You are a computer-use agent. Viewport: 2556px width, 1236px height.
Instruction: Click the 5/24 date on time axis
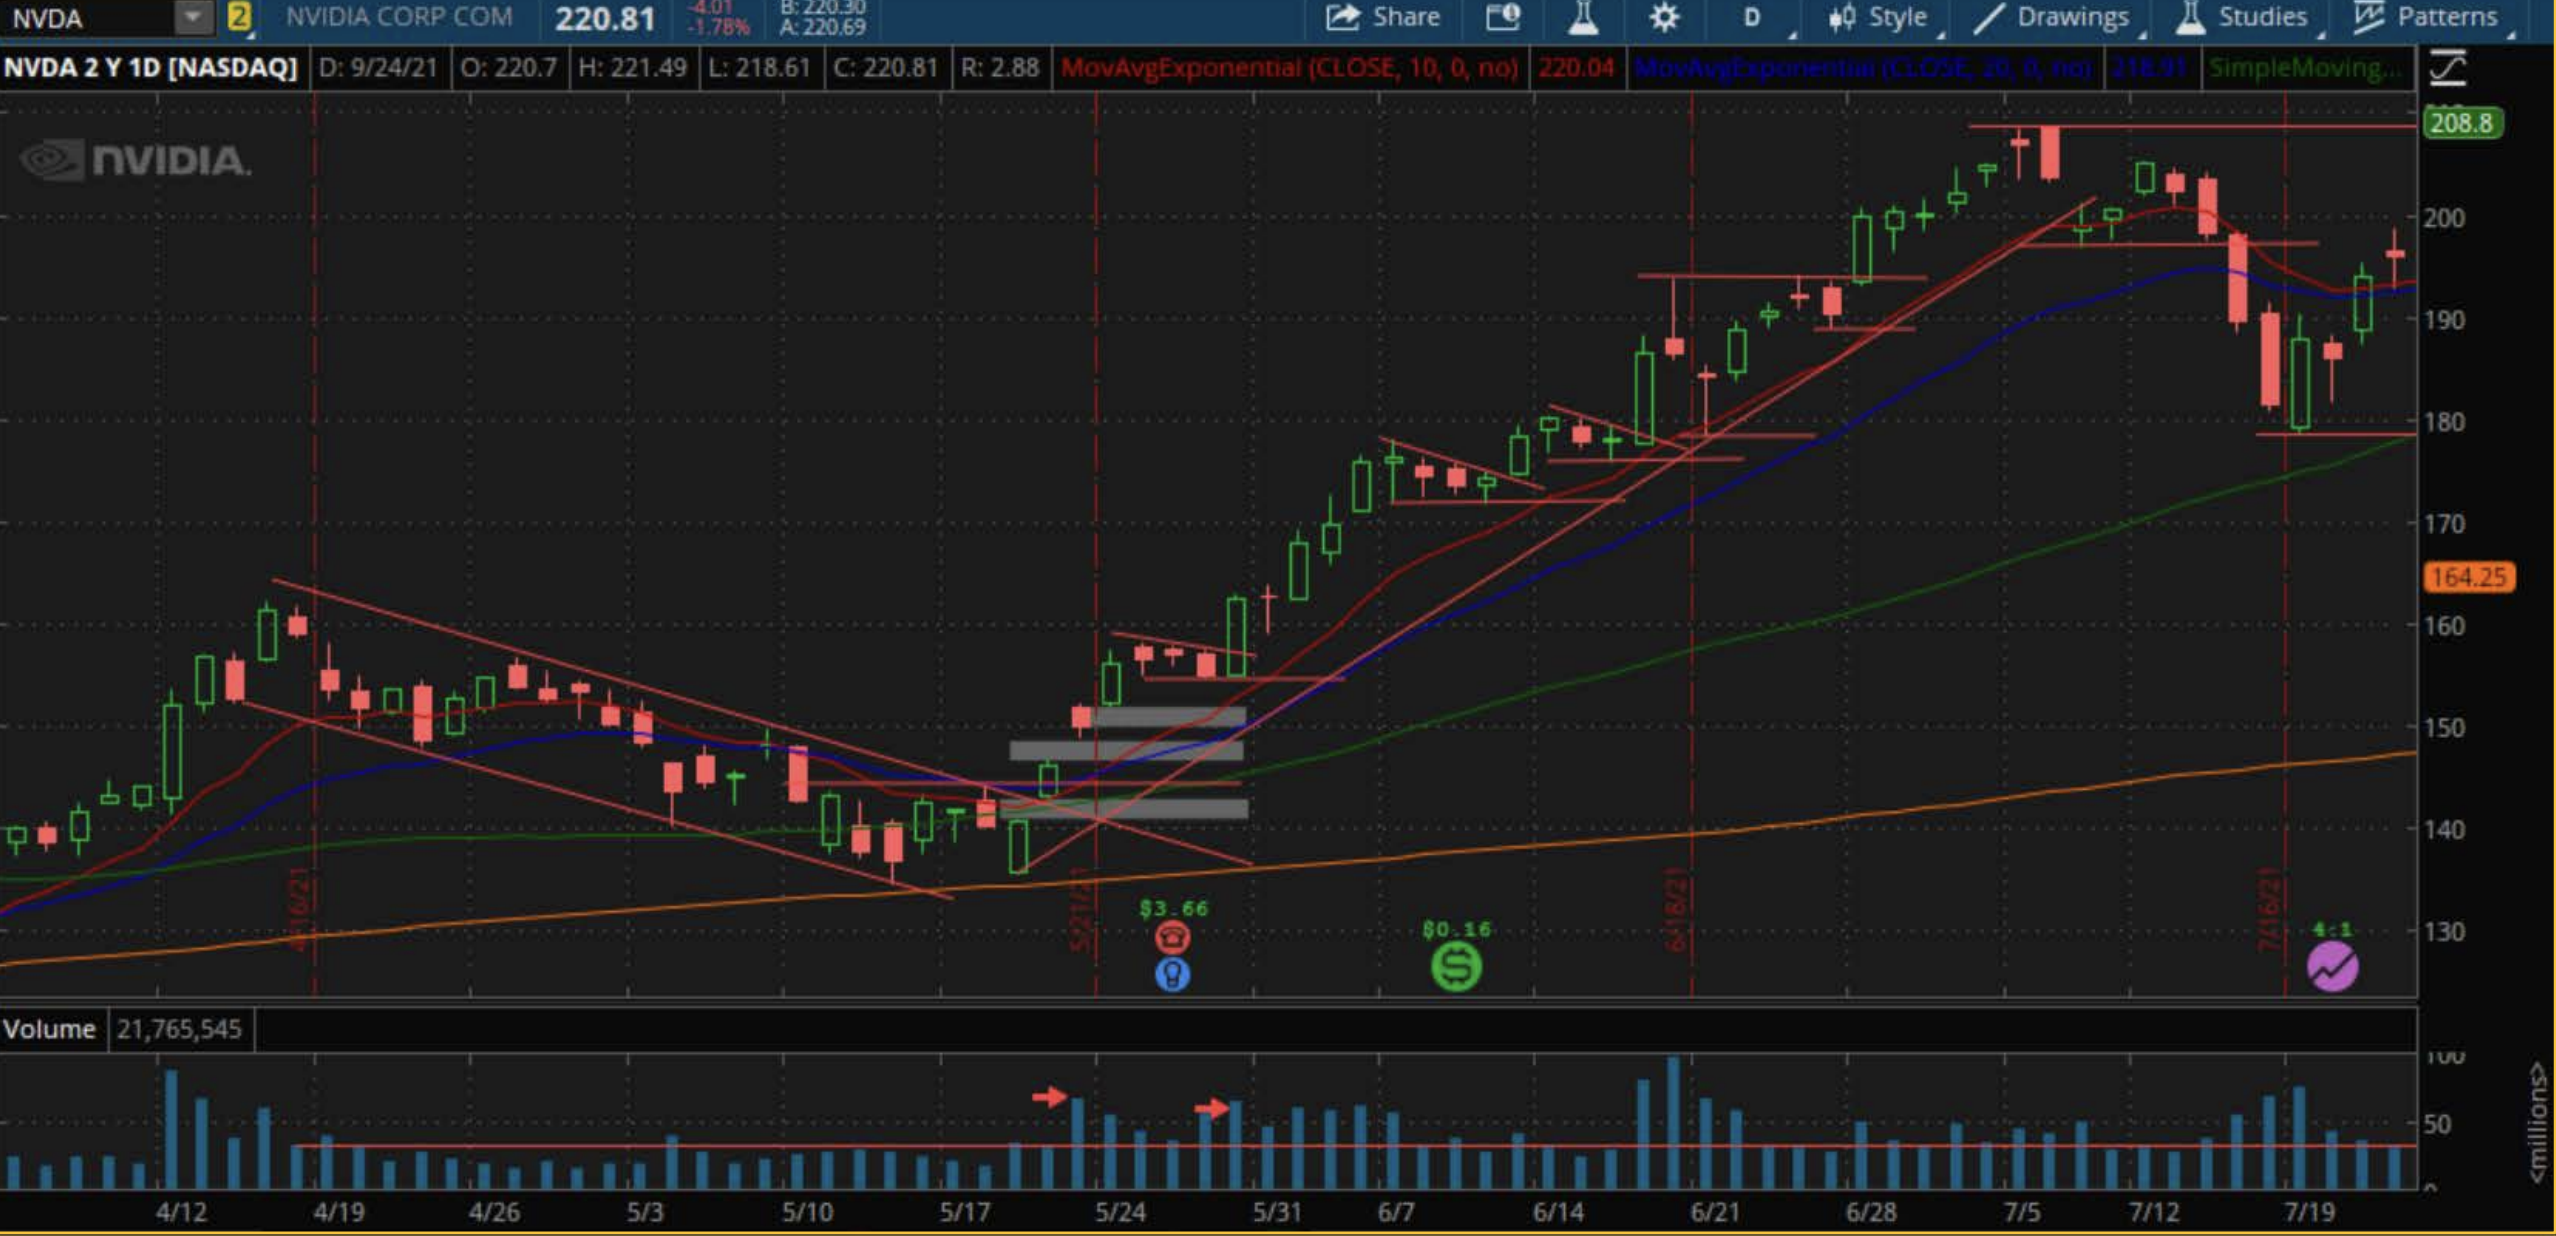1120,1212
